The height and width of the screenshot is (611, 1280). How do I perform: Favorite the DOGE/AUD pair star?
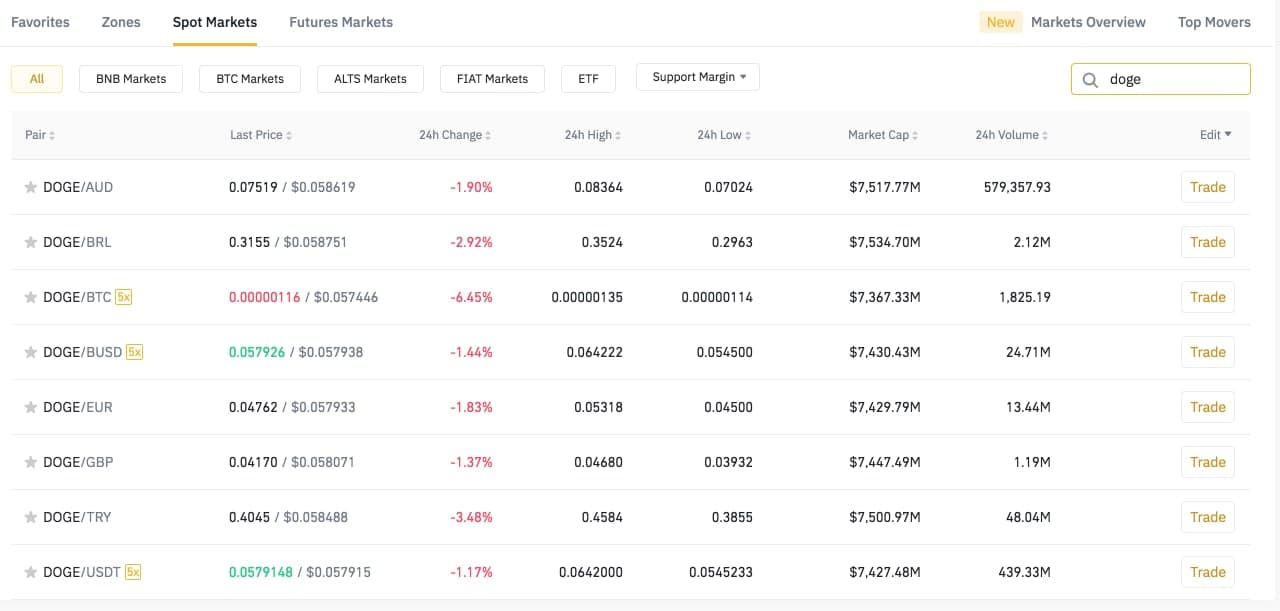31,187
